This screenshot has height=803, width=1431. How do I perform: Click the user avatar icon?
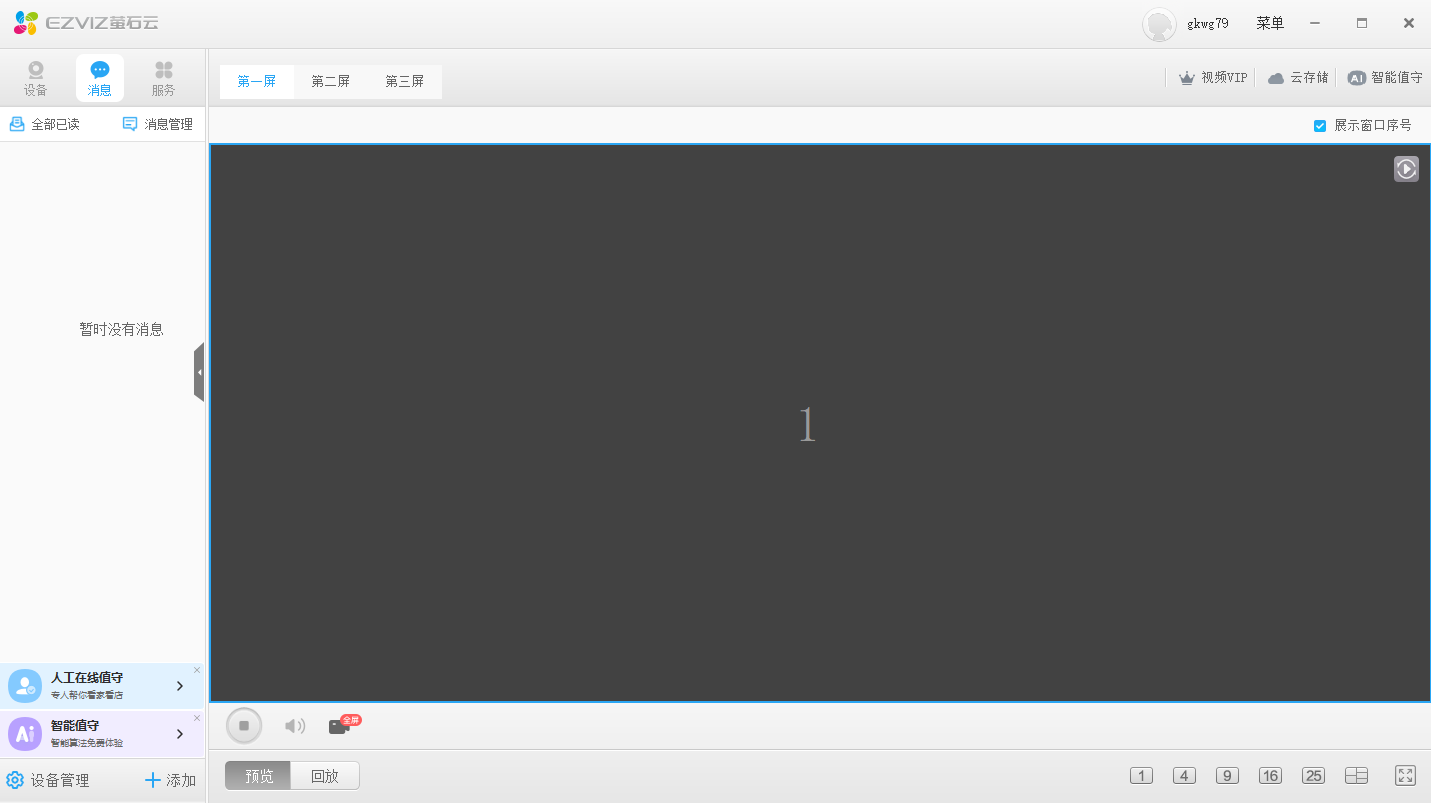[x=1159, y=24]
